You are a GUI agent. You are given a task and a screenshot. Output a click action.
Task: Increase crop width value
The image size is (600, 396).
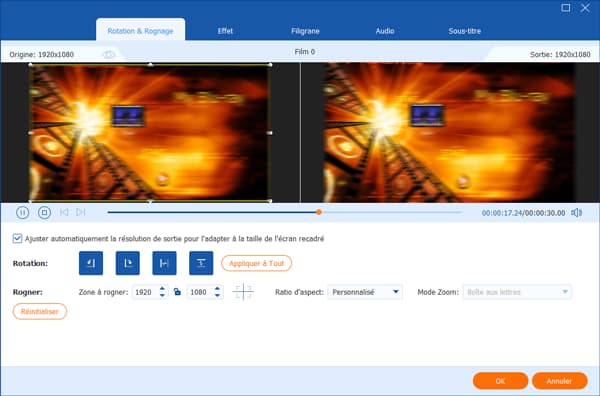coord(162,288)
